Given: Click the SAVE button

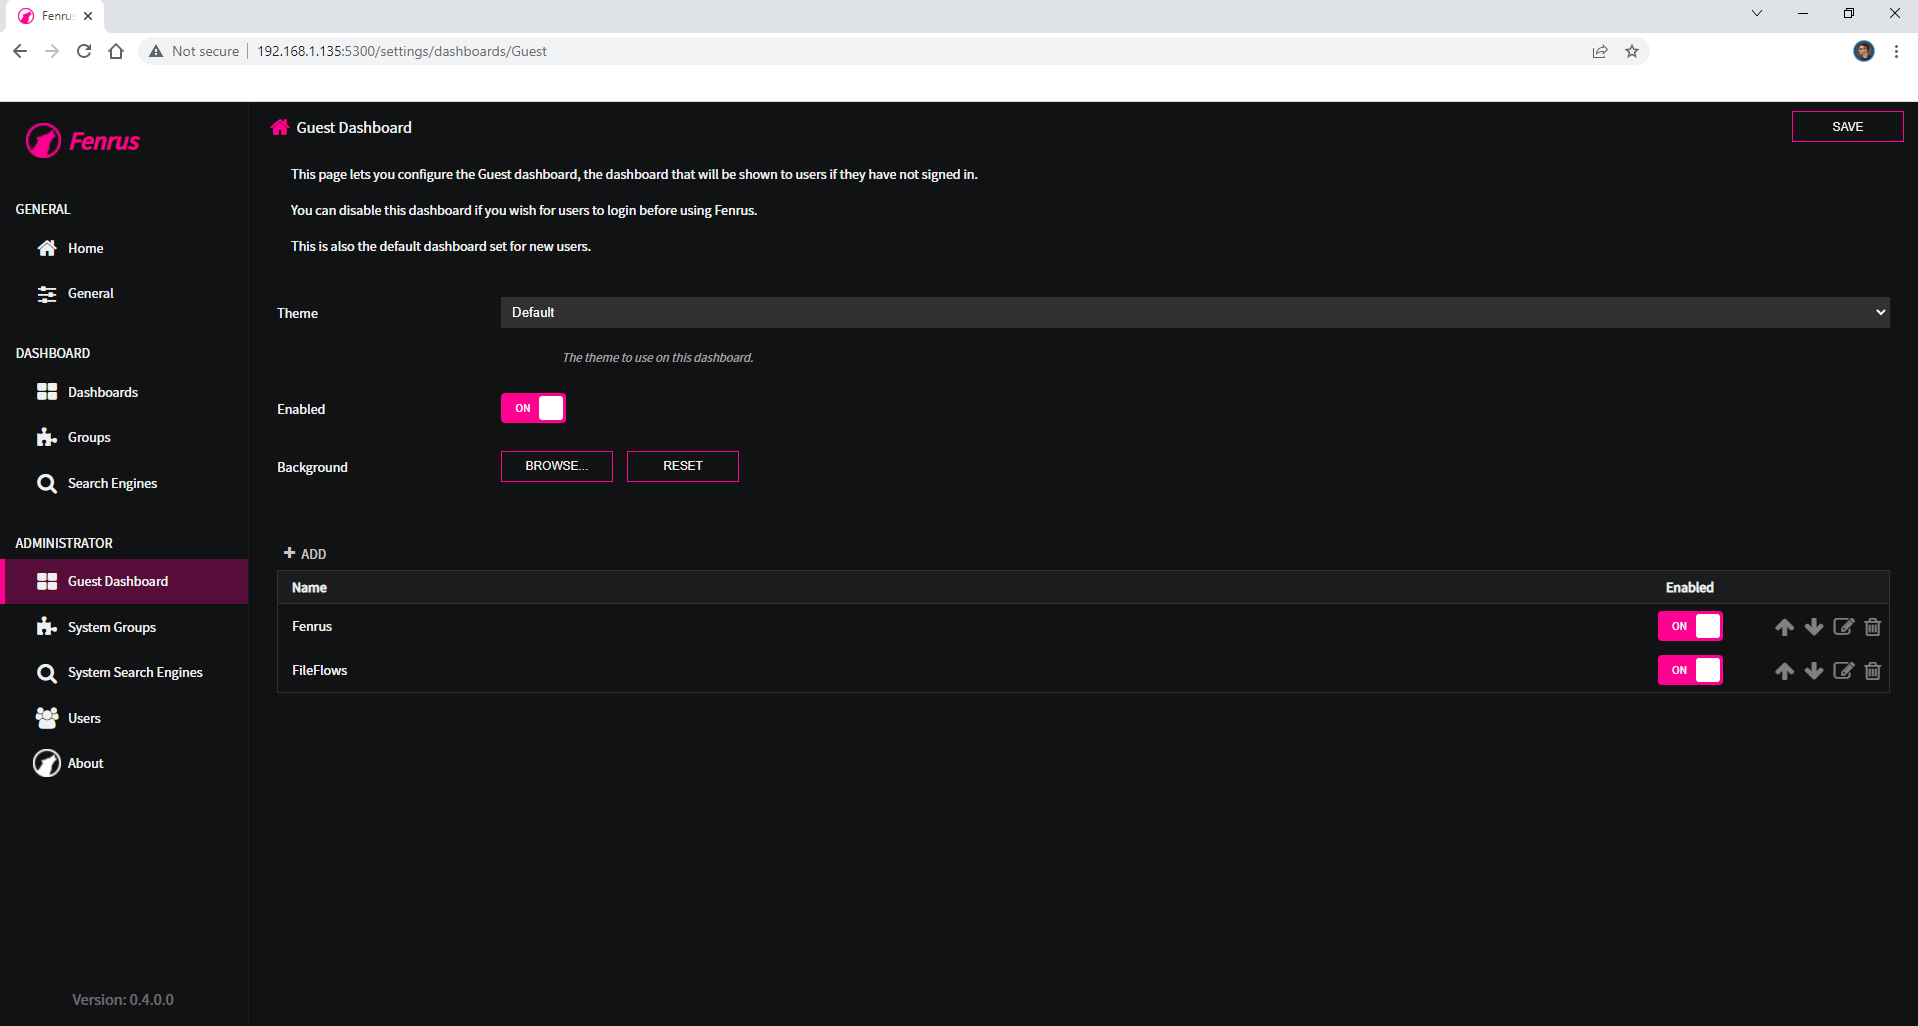Looking at the screenshot, I should tap(1846, 127).
